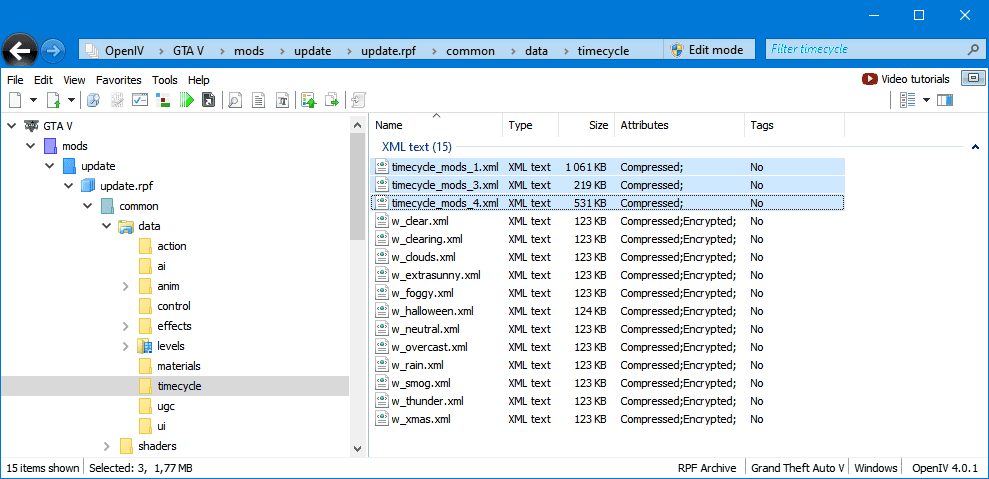Viewport: 989px width, 479px height.
Task: Go forward with the blue arrow button
Action: pos(54,50)
